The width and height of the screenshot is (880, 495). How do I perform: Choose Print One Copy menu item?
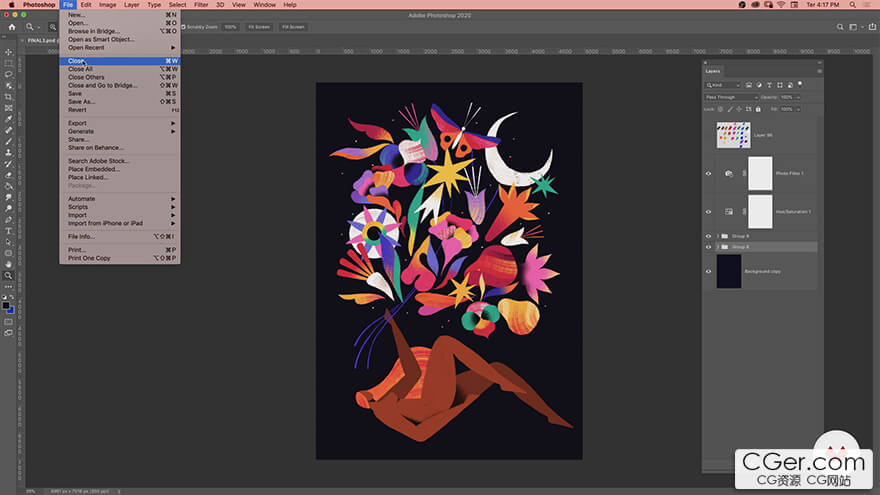[x=120, y=258]
